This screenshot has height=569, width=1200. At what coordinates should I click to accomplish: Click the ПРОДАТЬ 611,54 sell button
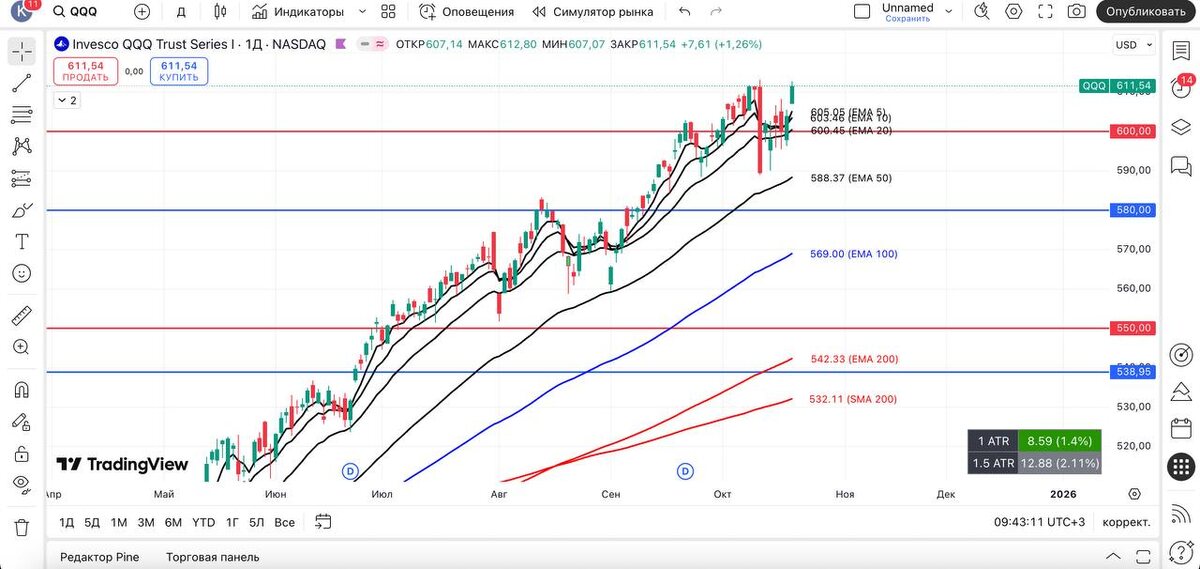88,70
